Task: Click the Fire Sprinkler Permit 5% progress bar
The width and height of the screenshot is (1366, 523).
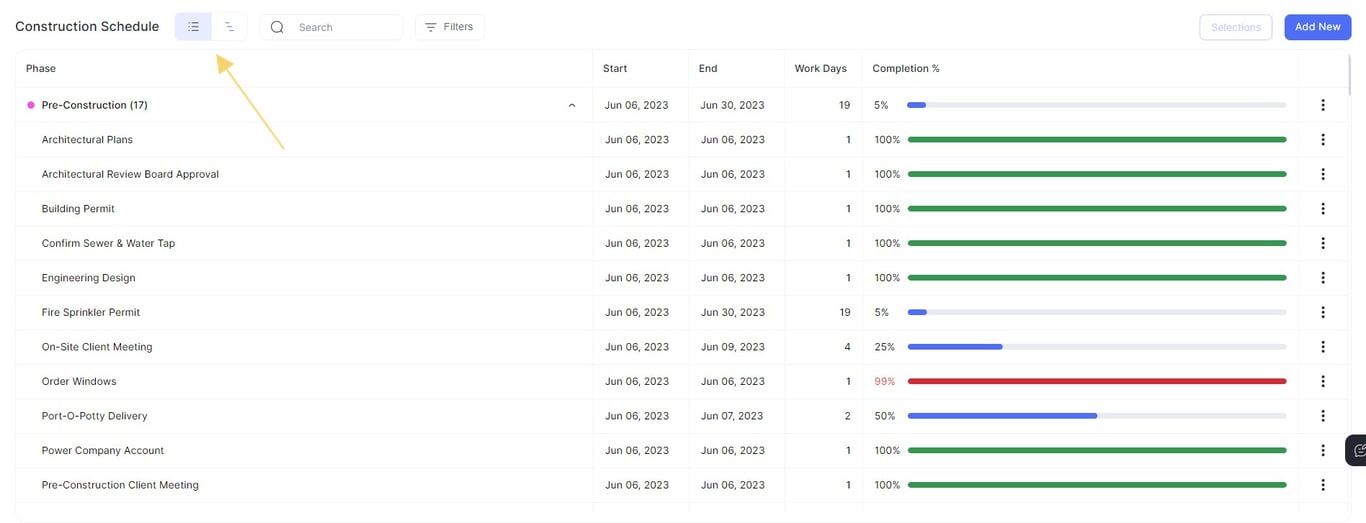Action: coord(1096,312)
